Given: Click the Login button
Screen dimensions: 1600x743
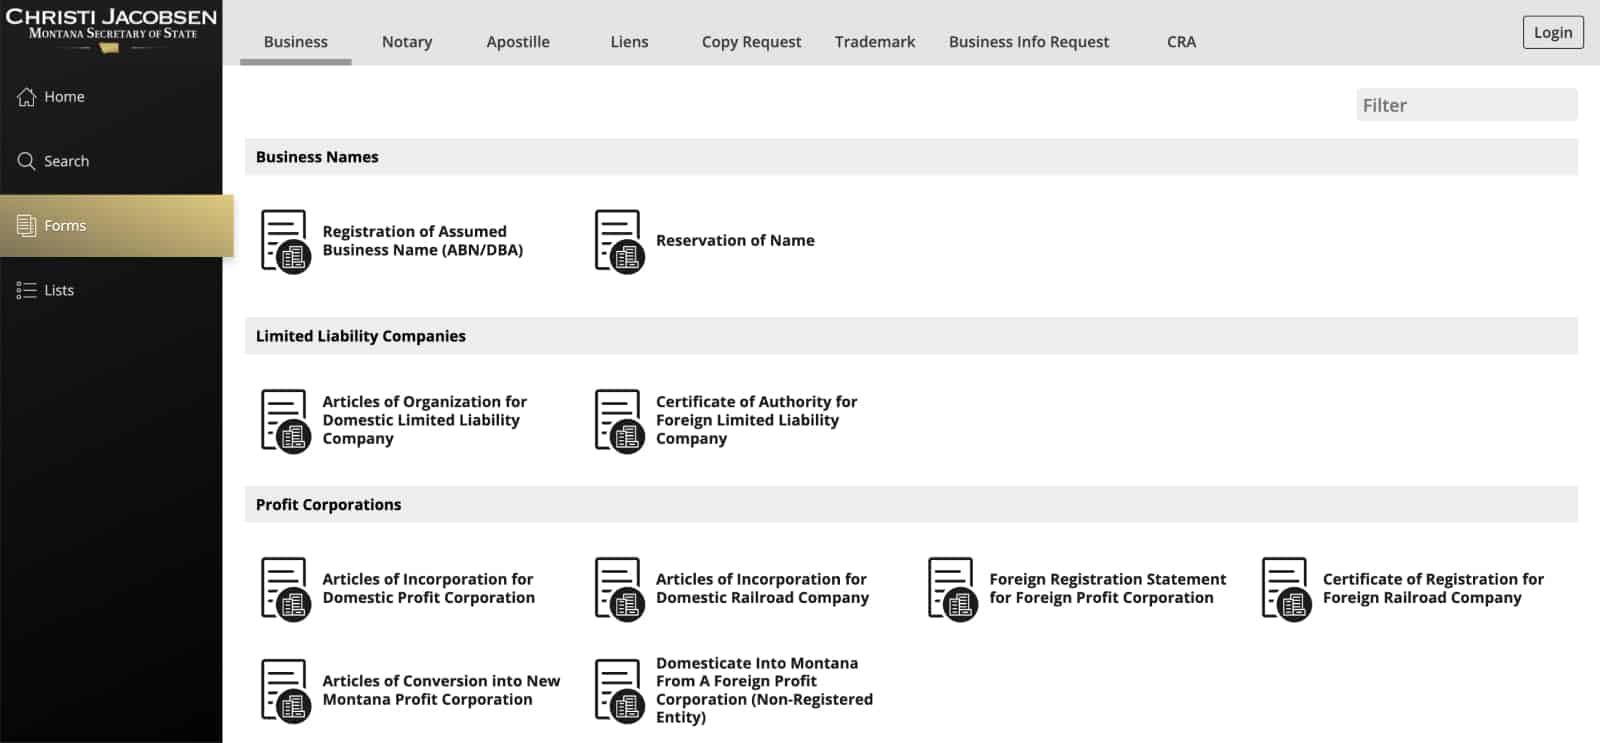Looking at the screenshot, I should [1553, 32].
